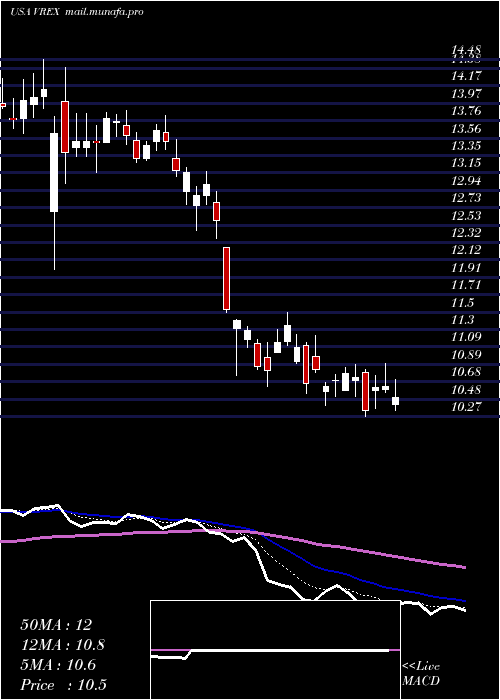Click the tall white candle spanning 12.5 to 13.5

(54, 172)
